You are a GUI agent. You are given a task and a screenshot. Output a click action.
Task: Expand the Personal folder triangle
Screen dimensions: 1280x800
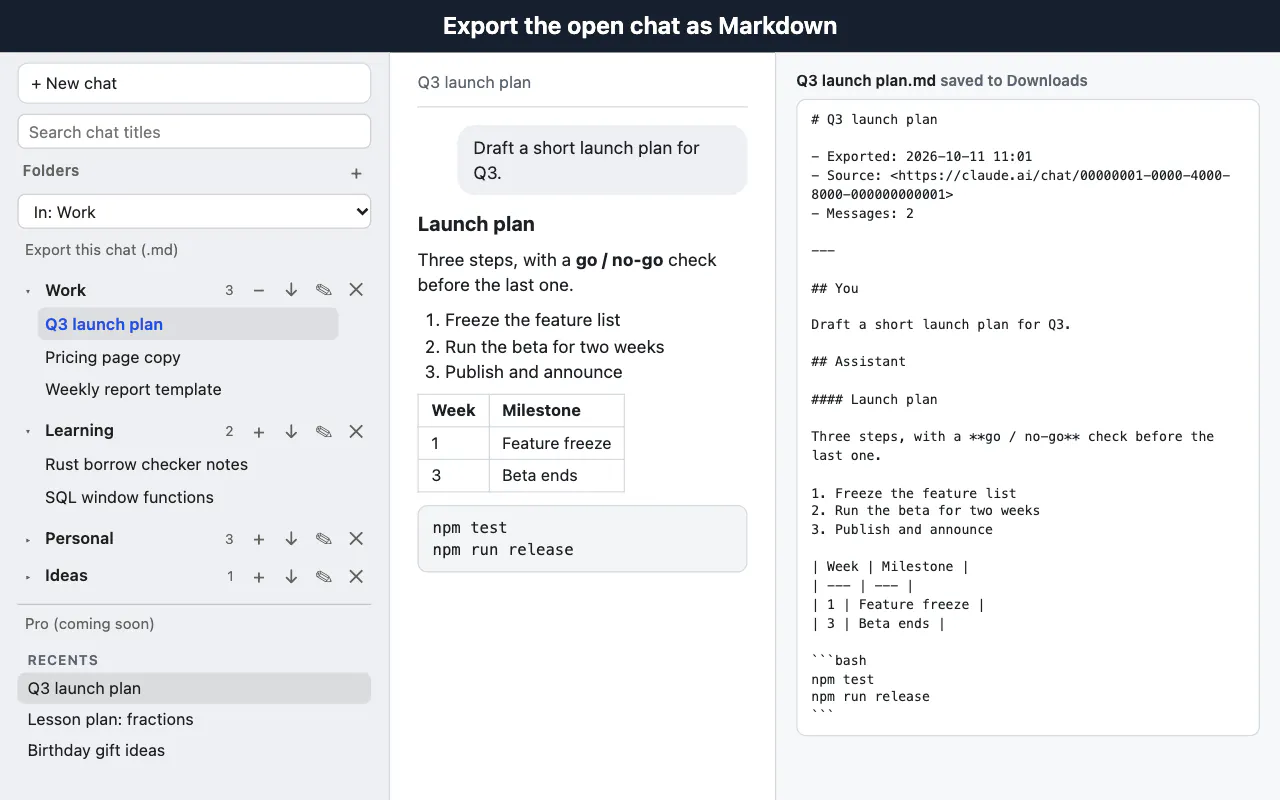[x=28, y=539]
